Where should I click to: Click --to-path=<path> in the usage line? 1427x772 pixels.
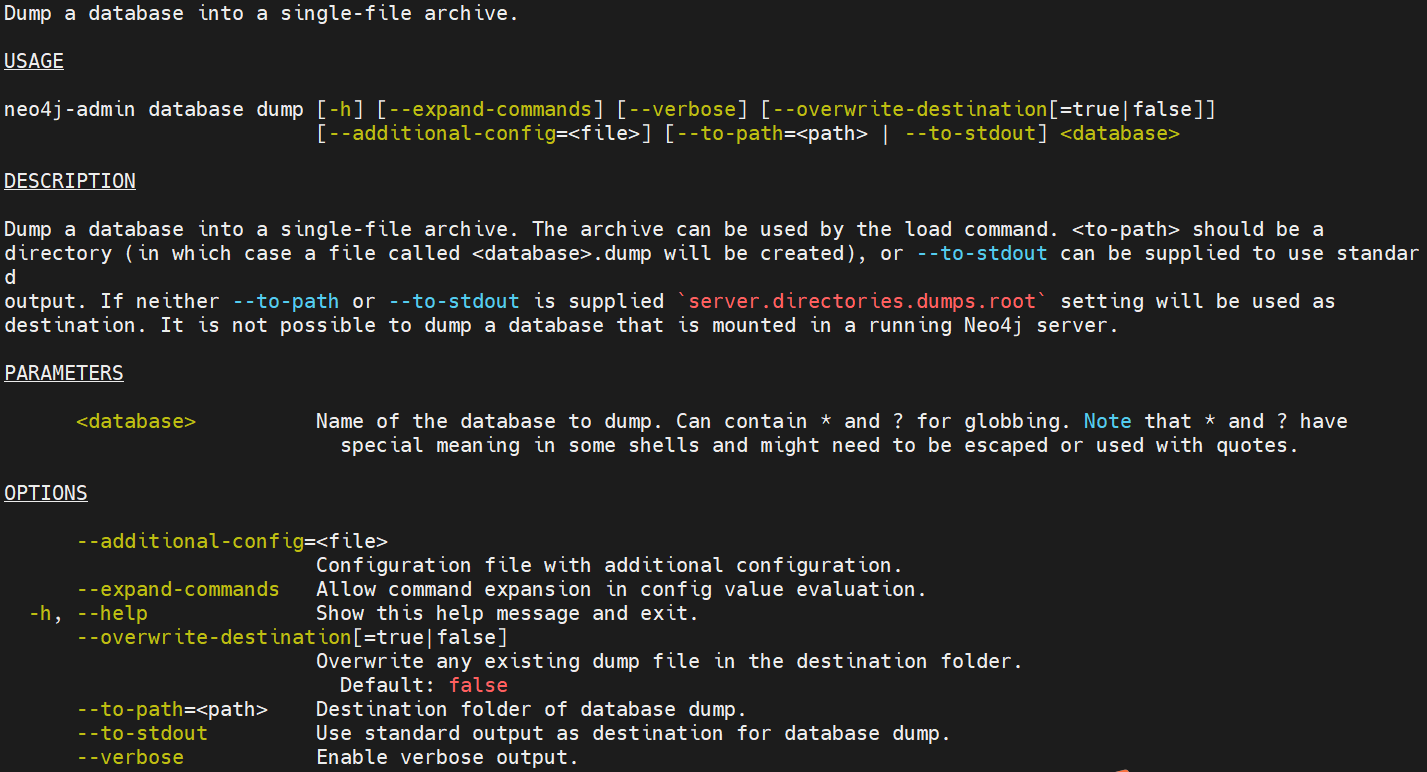[772, 133]
